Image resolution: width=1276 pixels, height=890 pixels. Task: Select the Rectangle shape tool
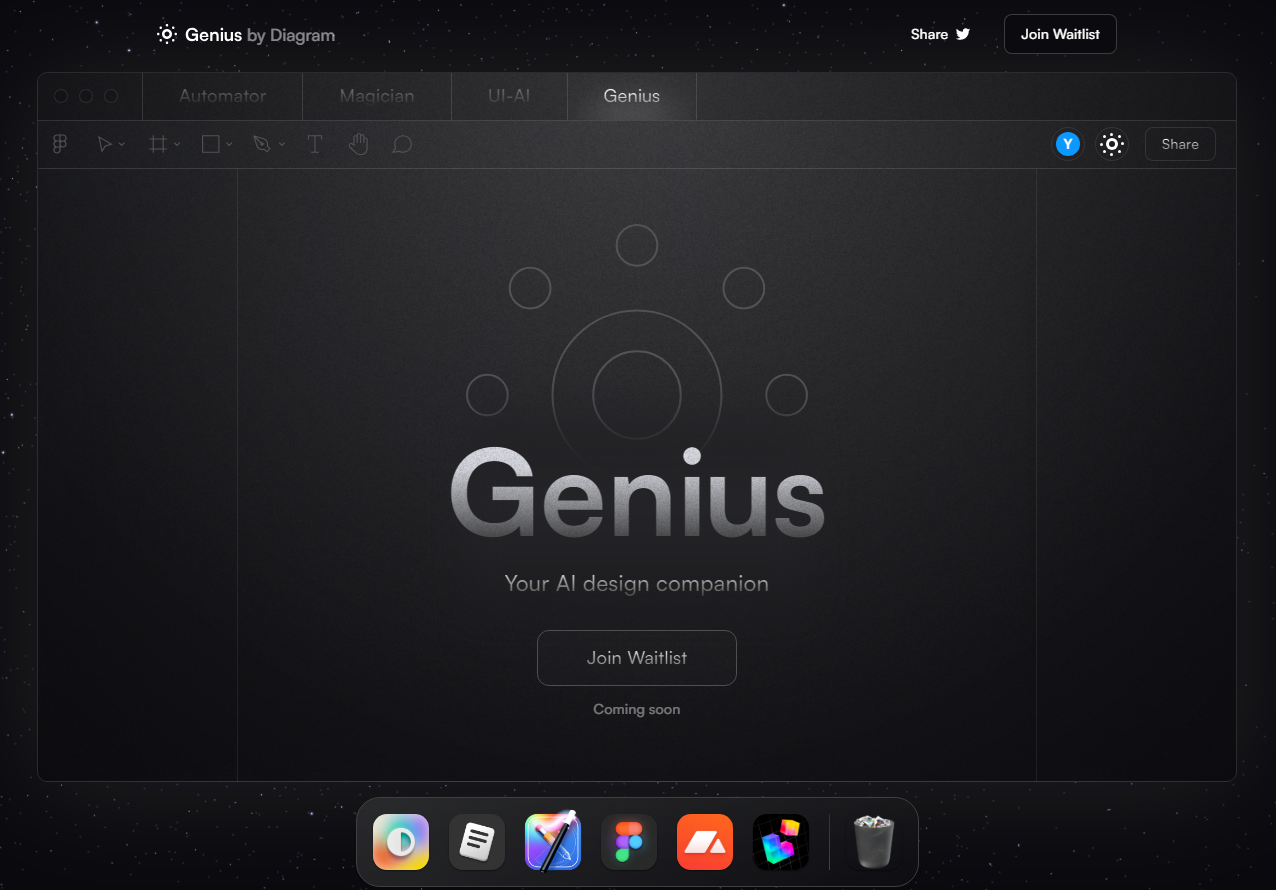pyautogui.click(x=210, y=144)
